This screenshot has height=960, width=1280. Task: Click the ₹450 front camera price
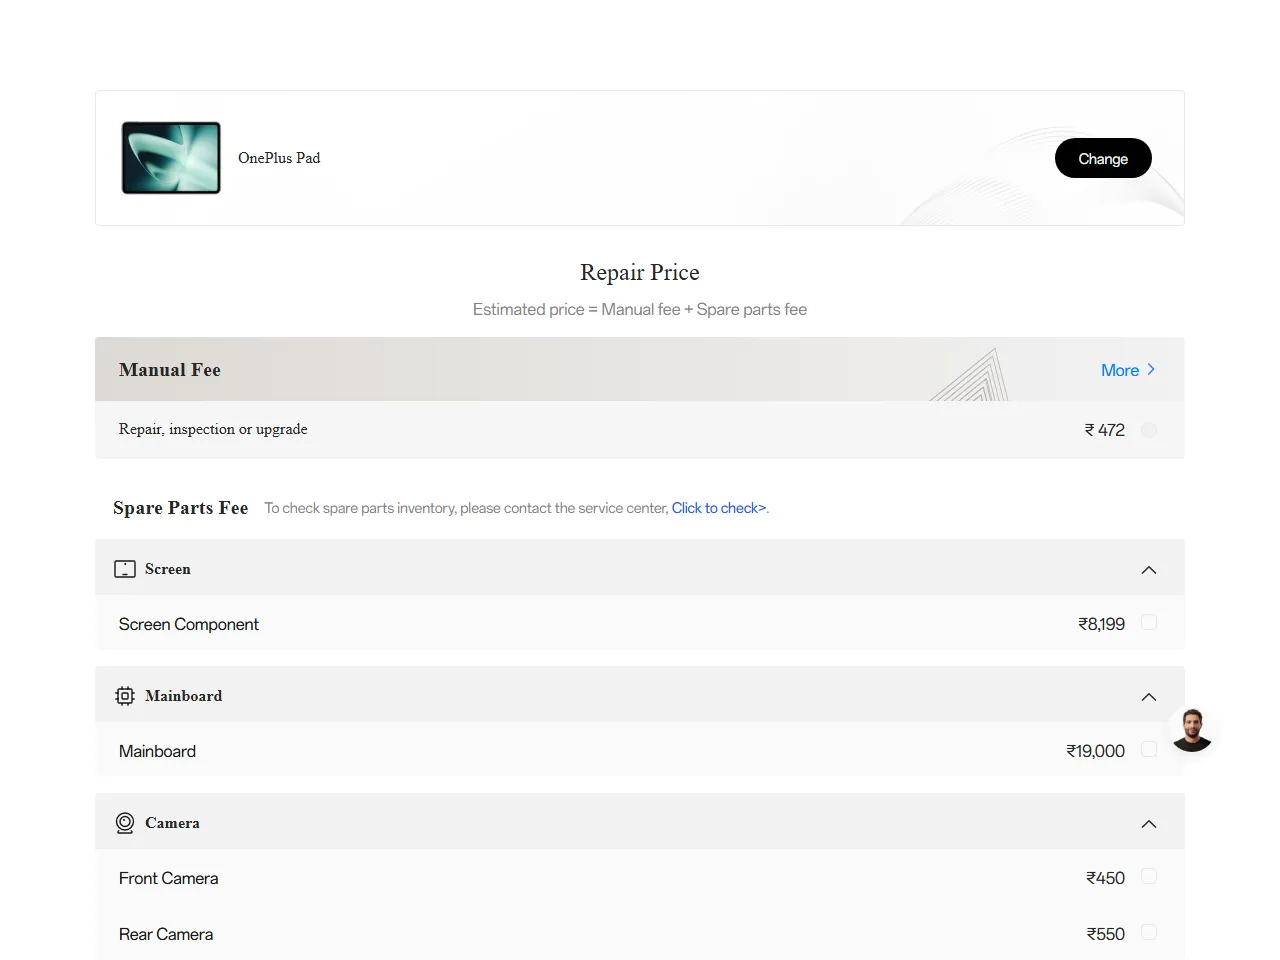click(1106, 878)
